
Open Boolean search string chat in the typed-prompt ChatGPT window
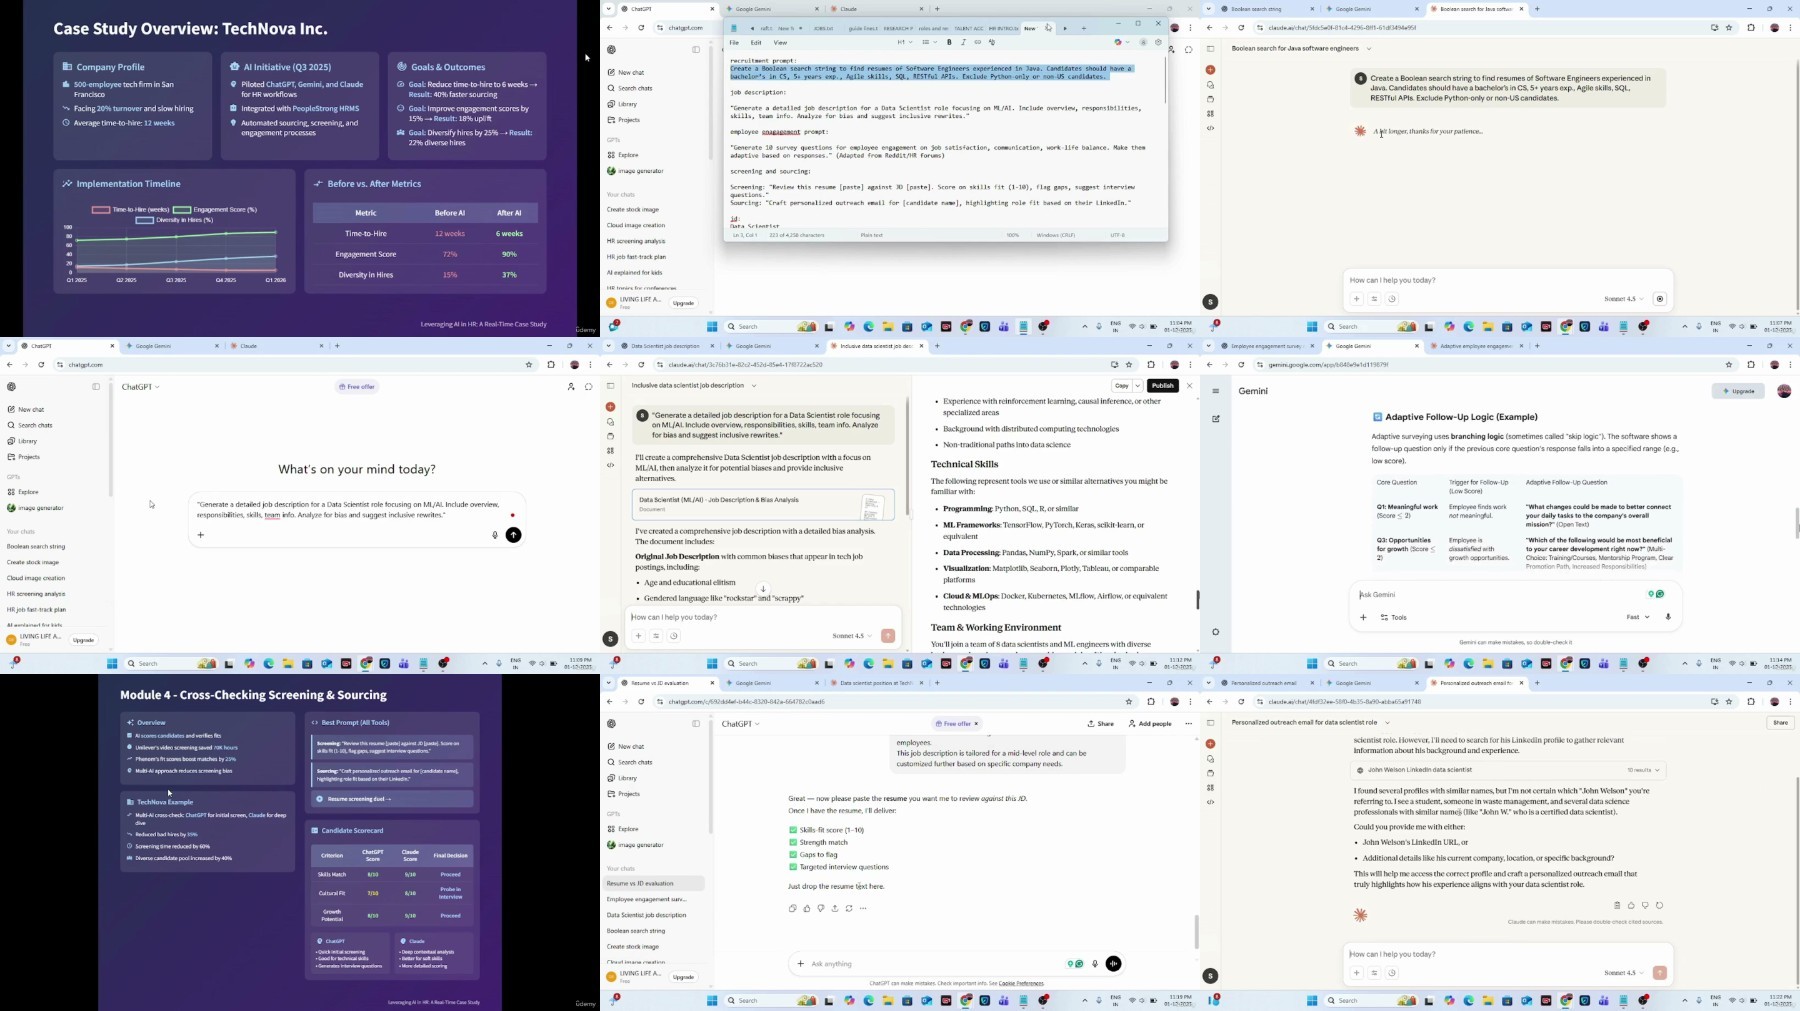coord(36,547)
